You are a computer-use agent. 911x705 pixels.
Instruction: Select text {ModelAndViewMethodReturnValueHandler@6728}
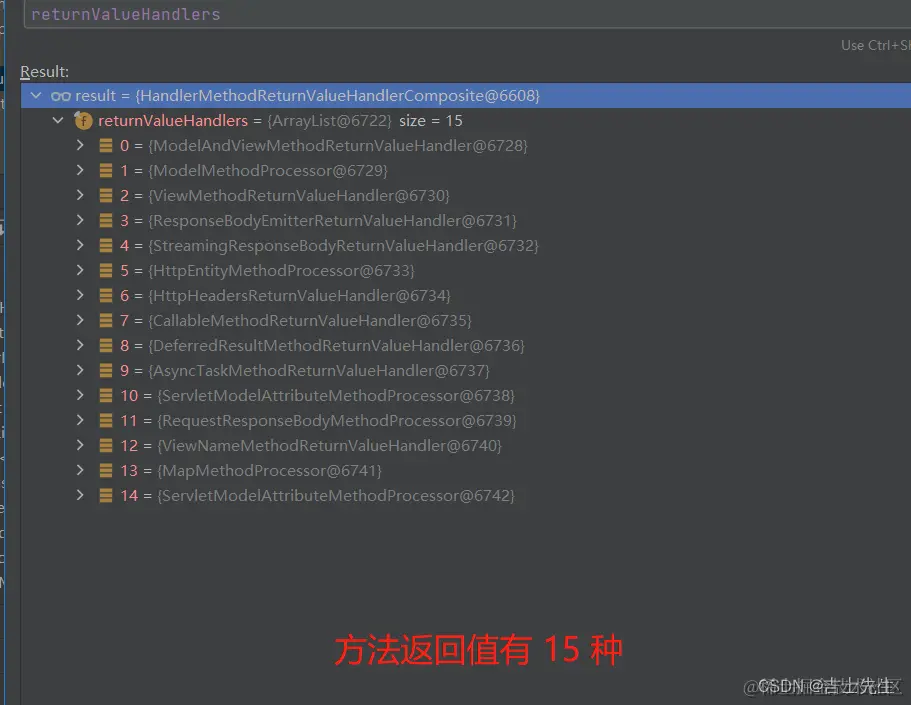(338, 145)
